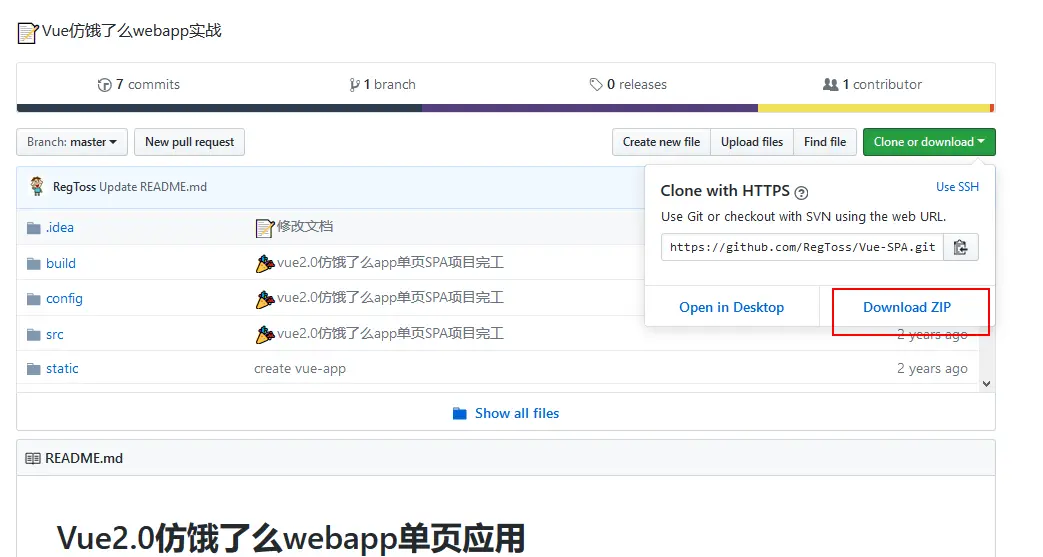Click the build folder icon
Image resolution: width=1043 pixels, height=557 pixels.
pyautogui.click(x=34, y=264)
